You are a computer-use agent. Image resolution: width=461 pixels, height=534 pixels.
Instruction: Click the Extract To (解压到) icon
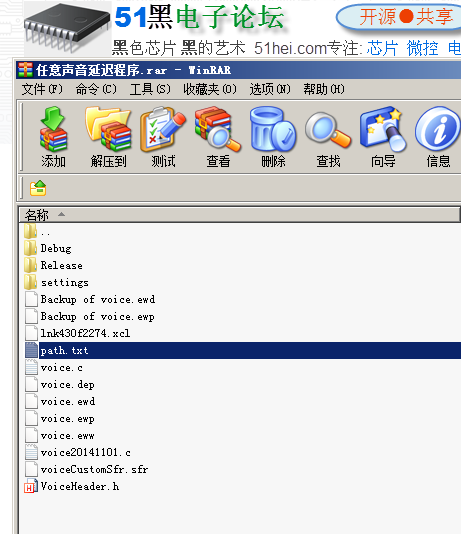pos(108,137)
